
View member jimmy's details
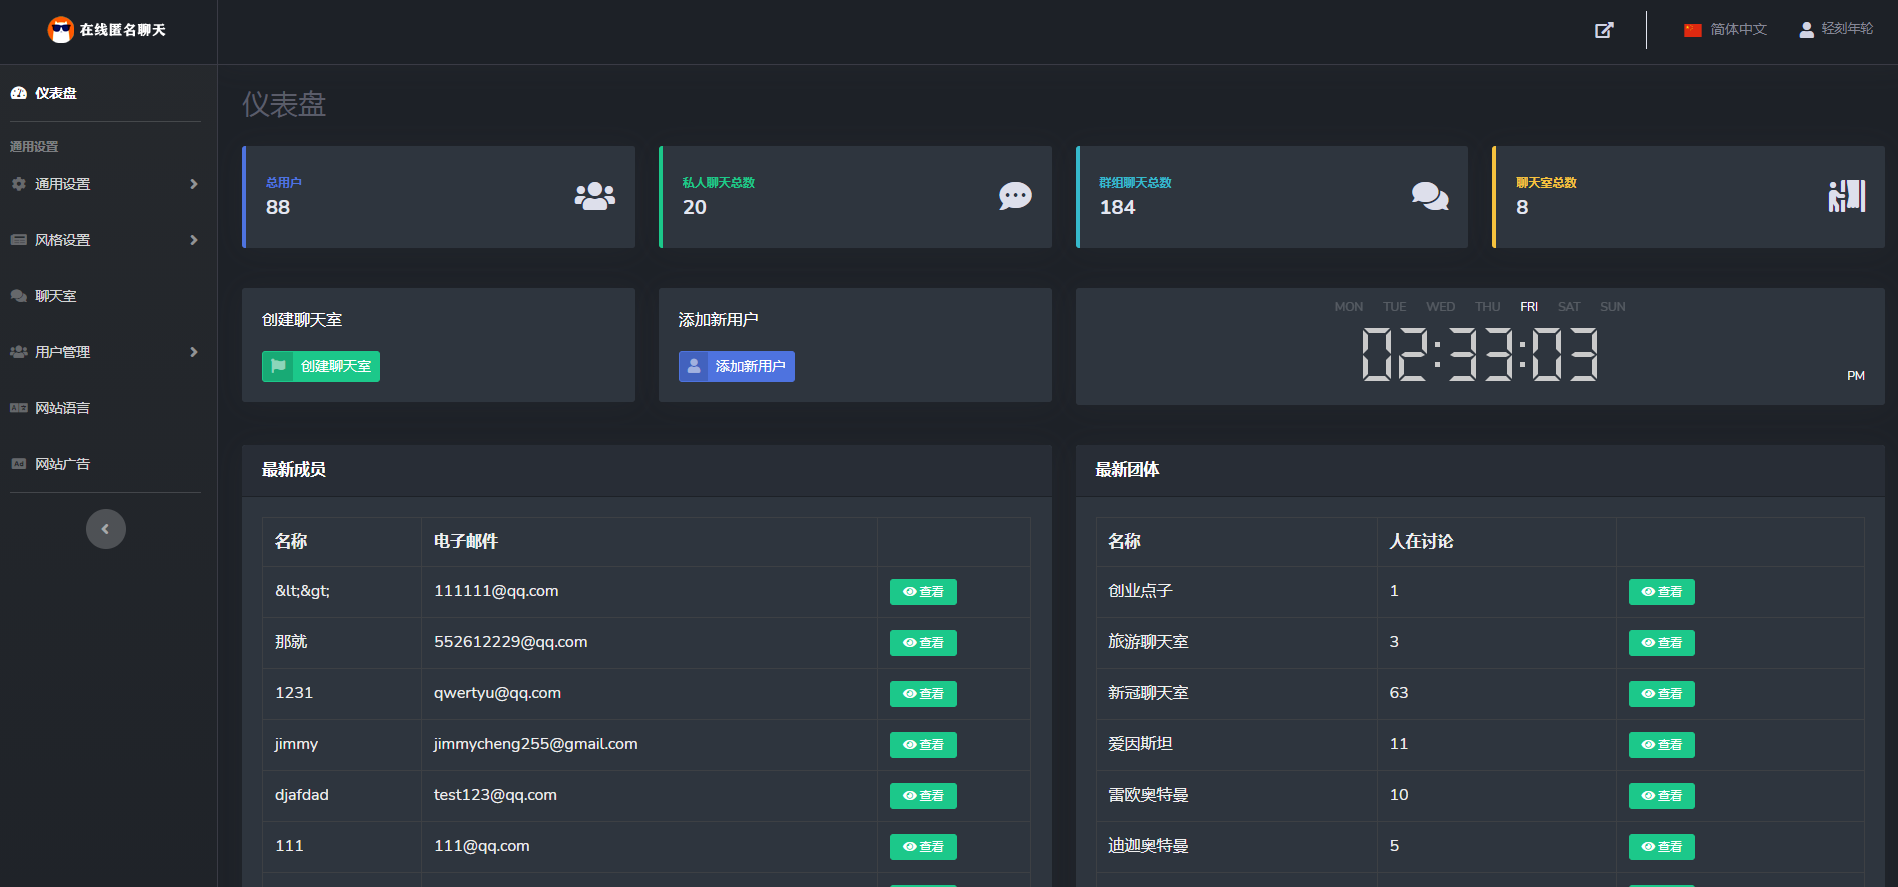[x=923, y=745]
